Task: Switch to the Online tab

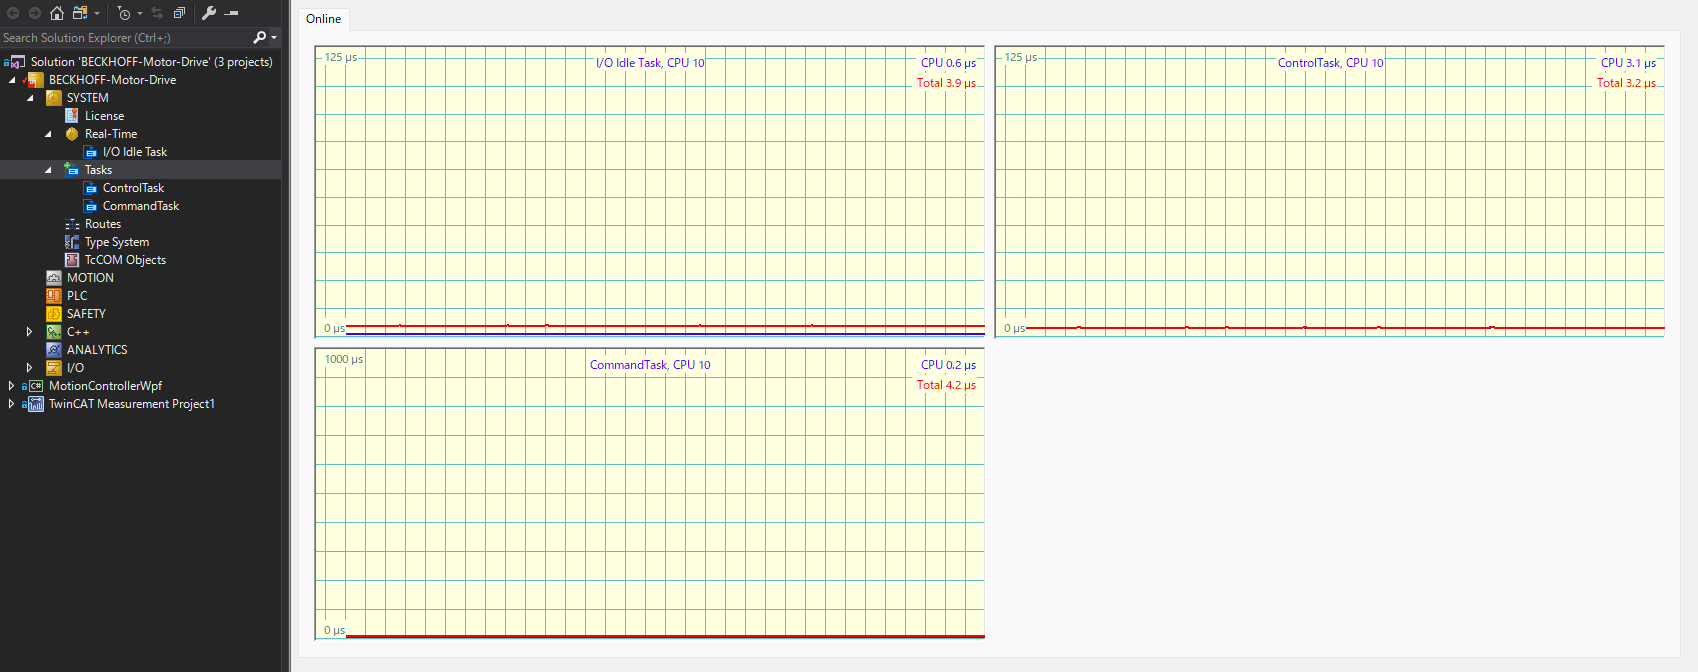Action: click(x=323, y=19)
